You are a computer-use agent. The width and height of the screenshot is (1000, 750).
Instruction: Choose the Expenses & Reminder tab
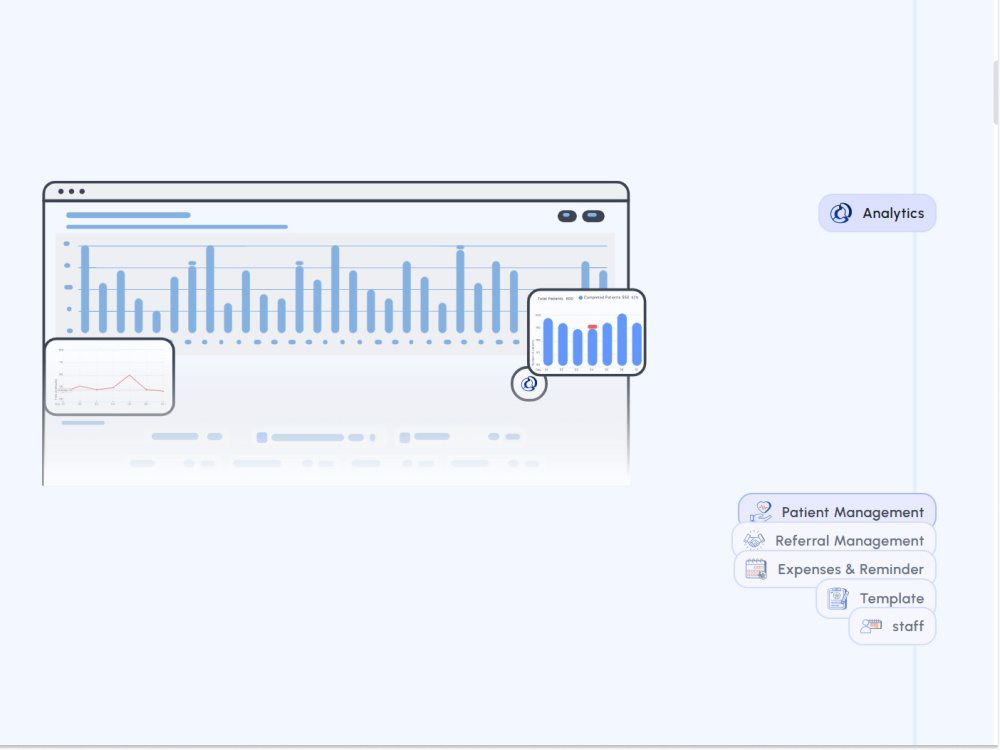(x=835, y=569)
